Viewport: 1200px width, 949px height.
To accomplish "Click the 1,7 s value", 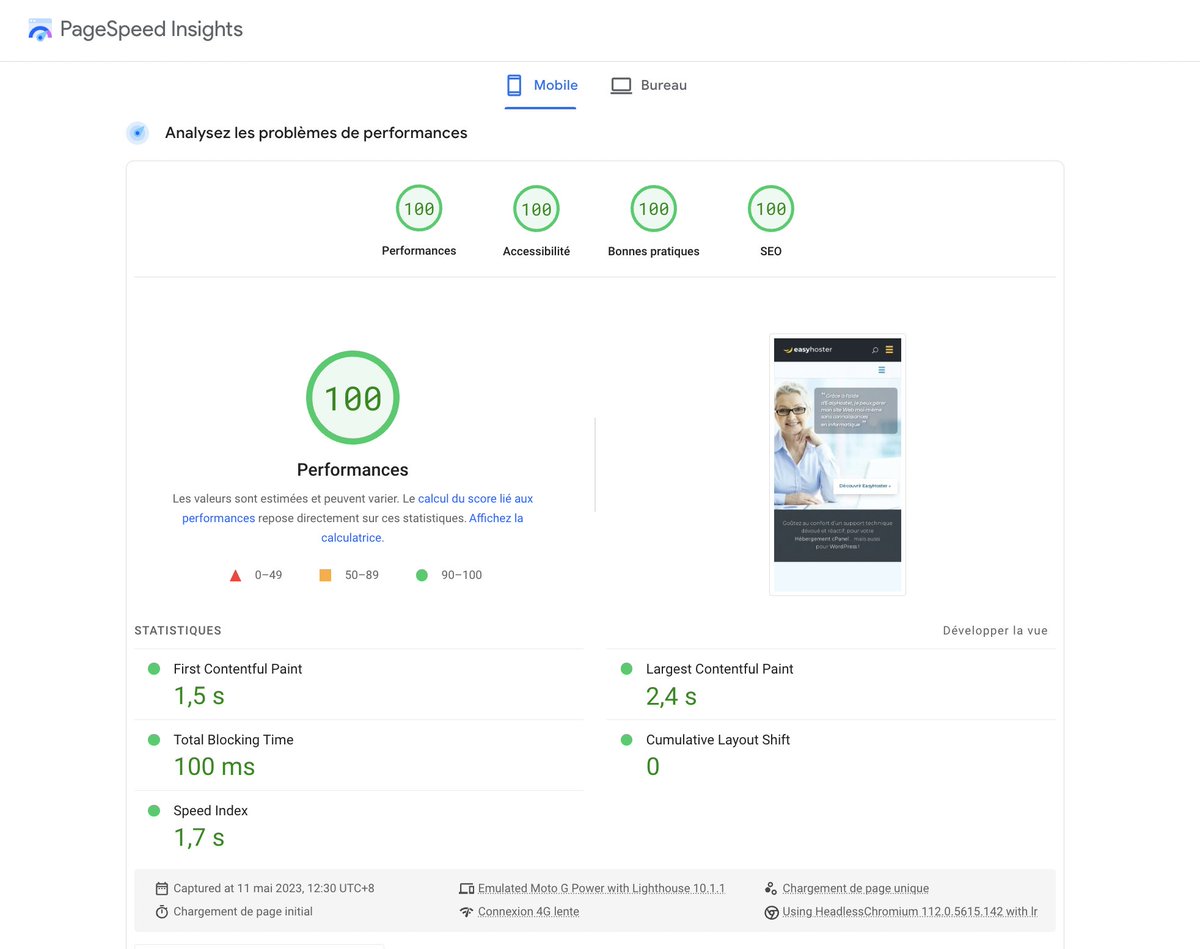I will coord(199,838).
